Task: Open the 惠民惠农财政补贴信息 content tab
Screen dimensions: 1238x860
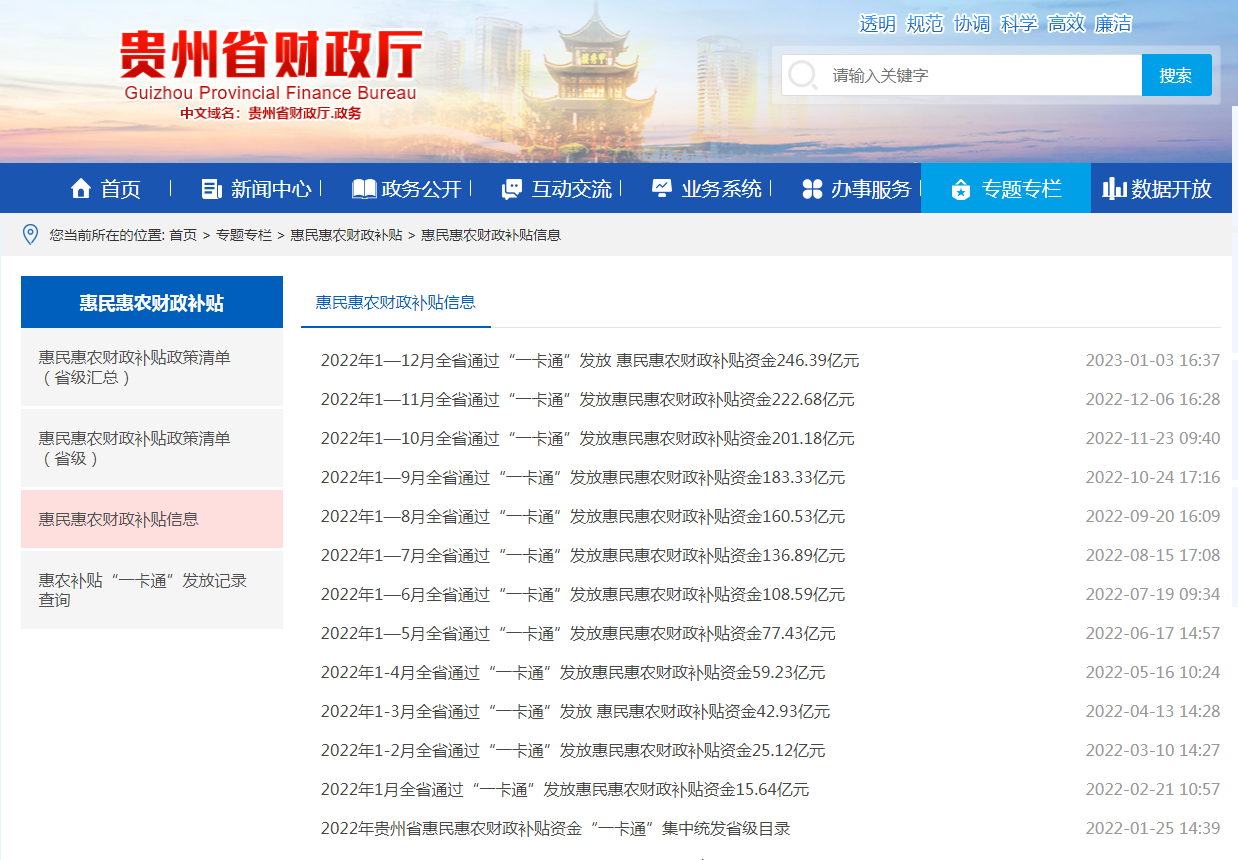Action: point(396,302)
